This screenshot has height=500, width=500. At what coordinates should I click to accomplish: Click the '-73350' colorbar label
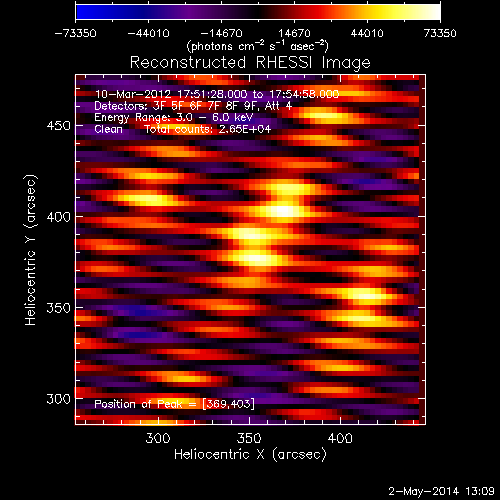[x=76, y=33]
